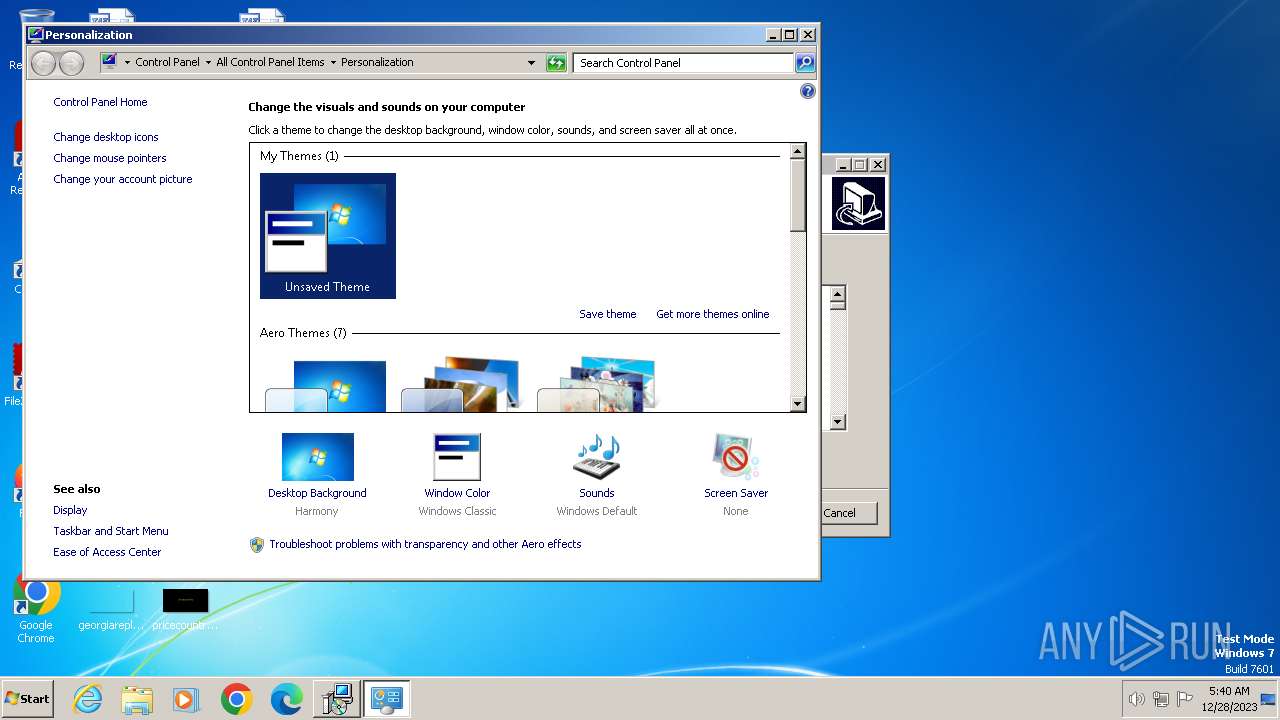This screenshot has width=1280, height=720.
Task: Open the Display link under See also
Action: coord(70,510)
